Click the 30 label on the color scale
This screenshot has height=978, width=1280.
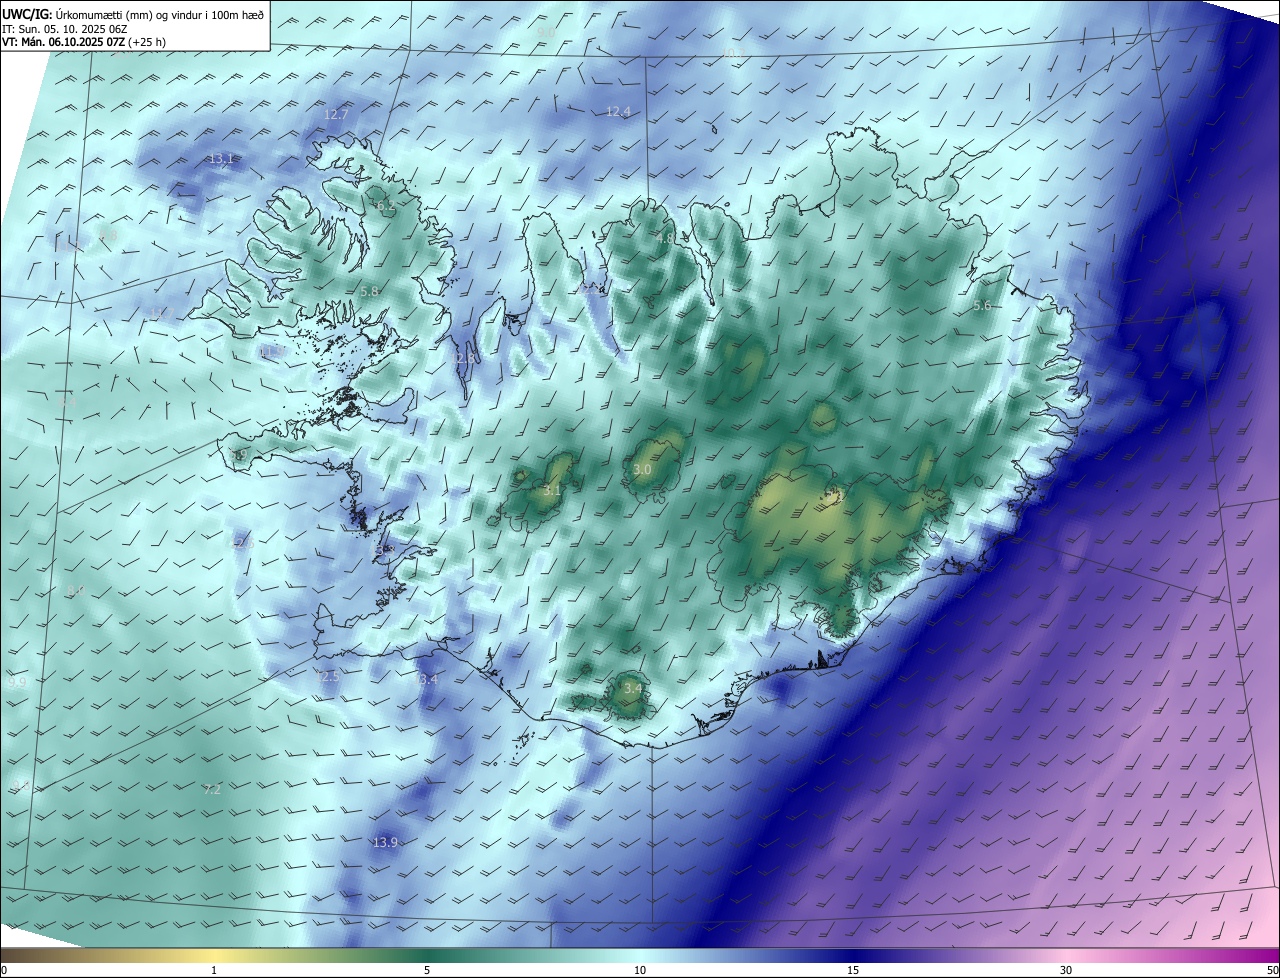click(1066, 970)
